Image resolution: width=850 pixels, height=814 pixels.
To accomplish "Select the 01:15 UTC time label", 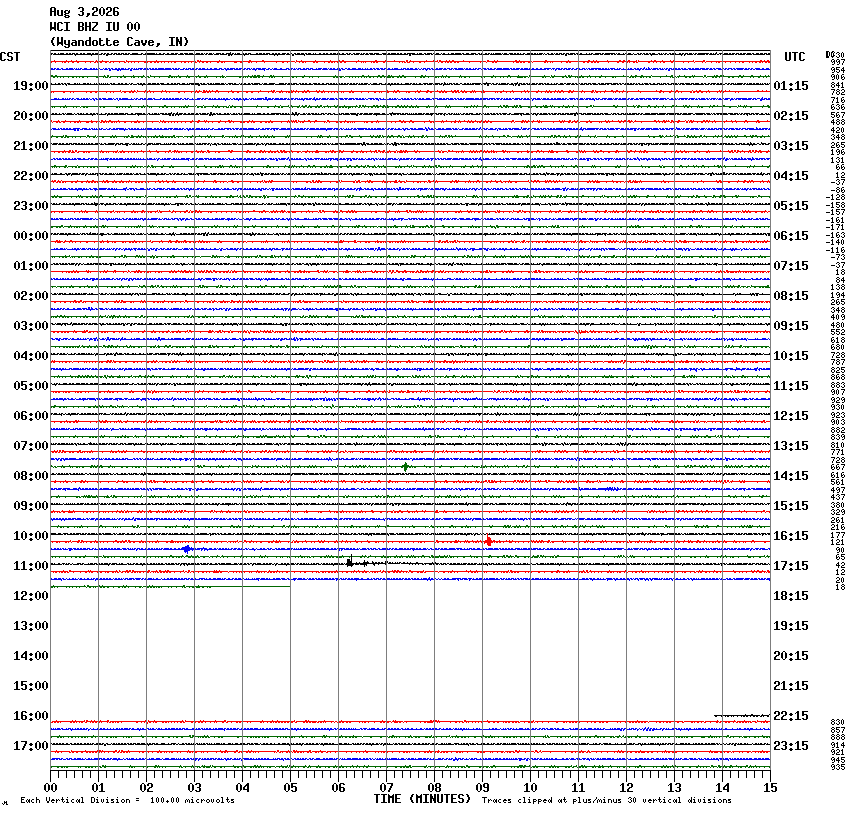I will [x=791, y=86].
